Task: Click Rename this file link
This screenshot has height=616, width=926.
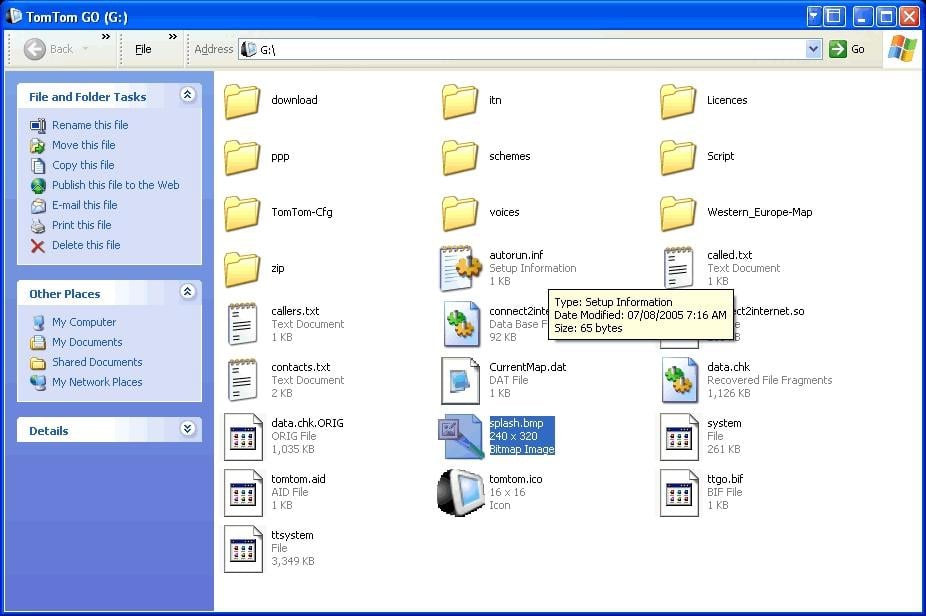Action: pyautogui.click(x=90, y=125)
